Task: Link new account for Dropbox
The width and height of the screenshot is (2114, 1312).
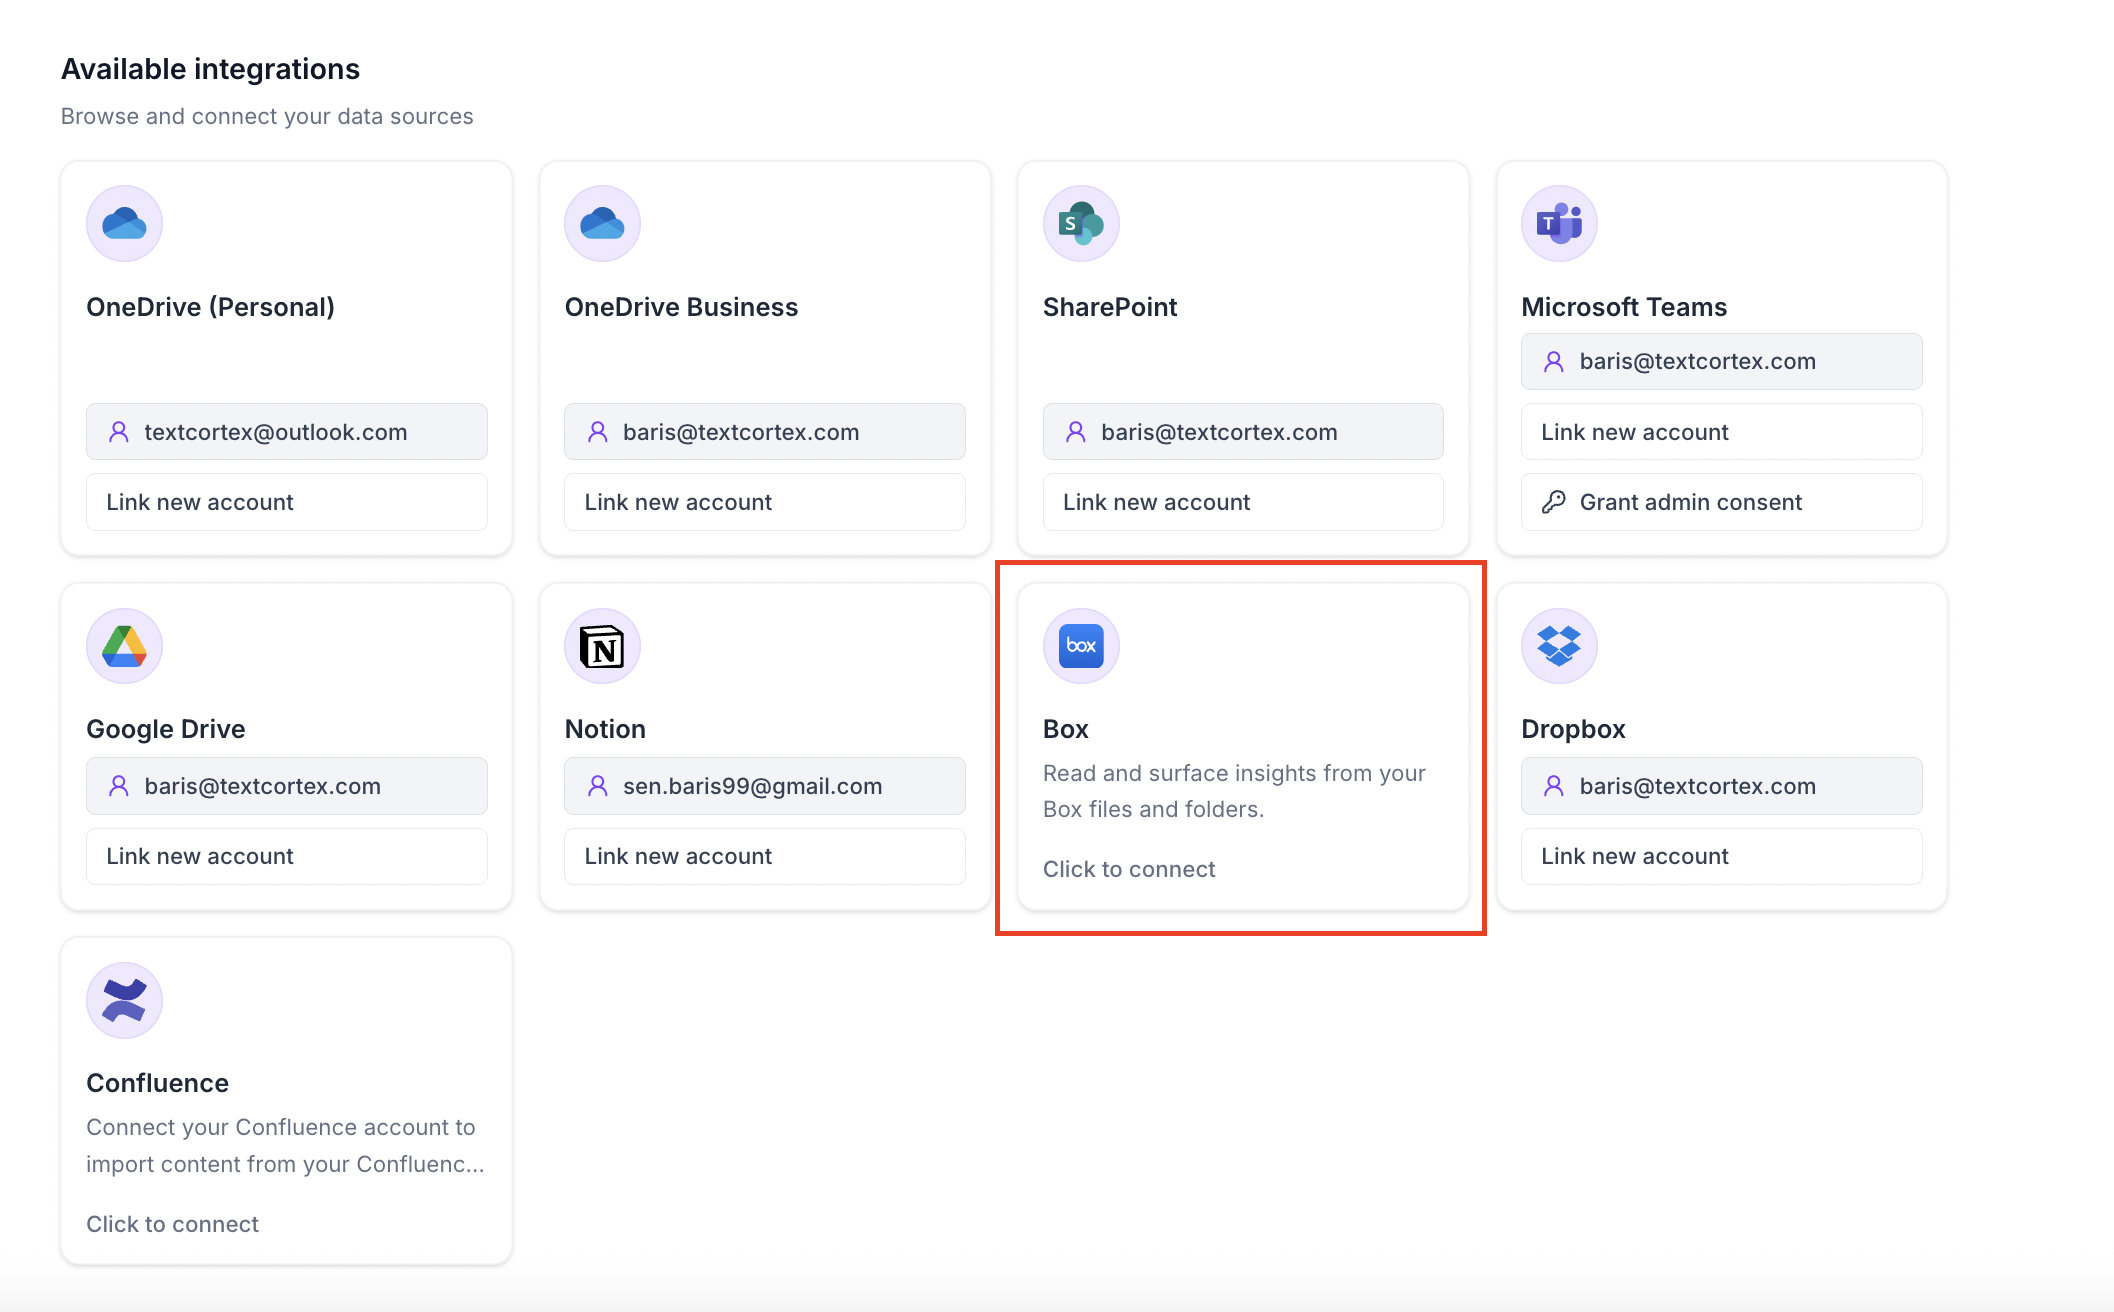Action: click(1722, 856)
